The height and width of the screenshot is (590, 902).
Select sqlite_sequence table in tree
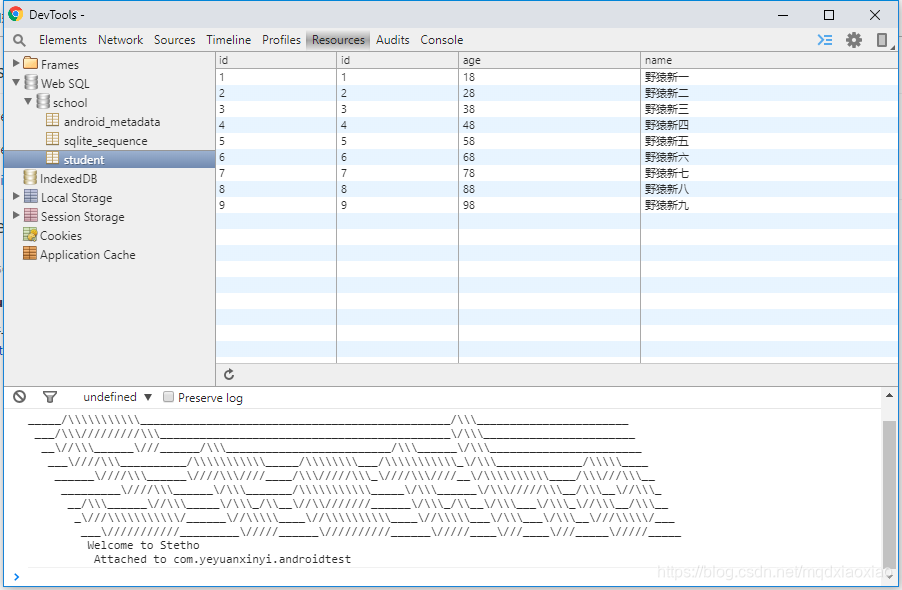(x=105, y=141)
